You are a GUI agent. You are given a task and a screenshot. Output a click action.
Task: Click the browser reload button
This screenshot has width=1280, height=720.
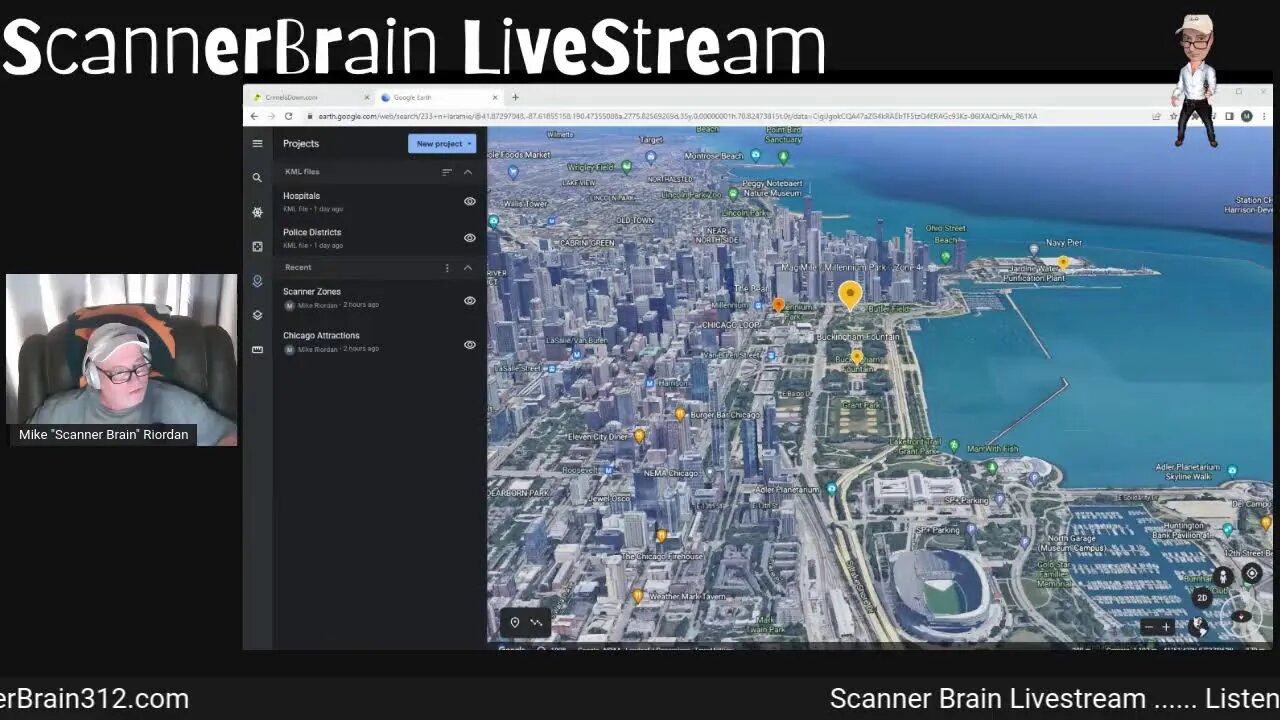pos(289,116)
